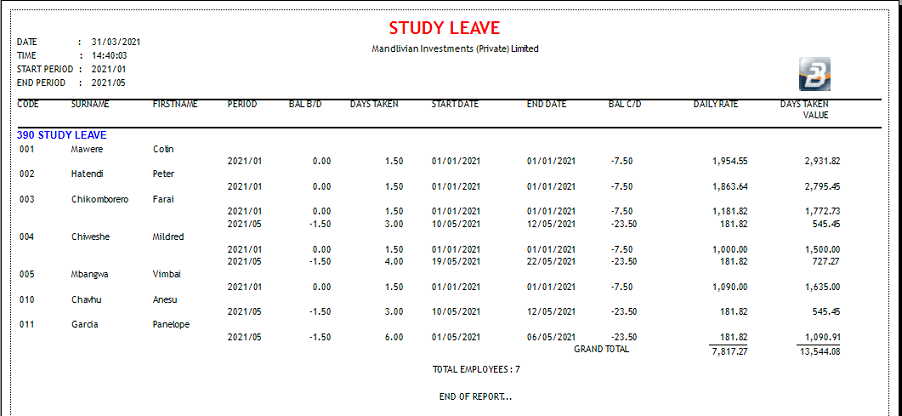Screen dimensions: 902x416
Task: Click Mawere's days taken value 2,931.82
Action: point(822,161)
